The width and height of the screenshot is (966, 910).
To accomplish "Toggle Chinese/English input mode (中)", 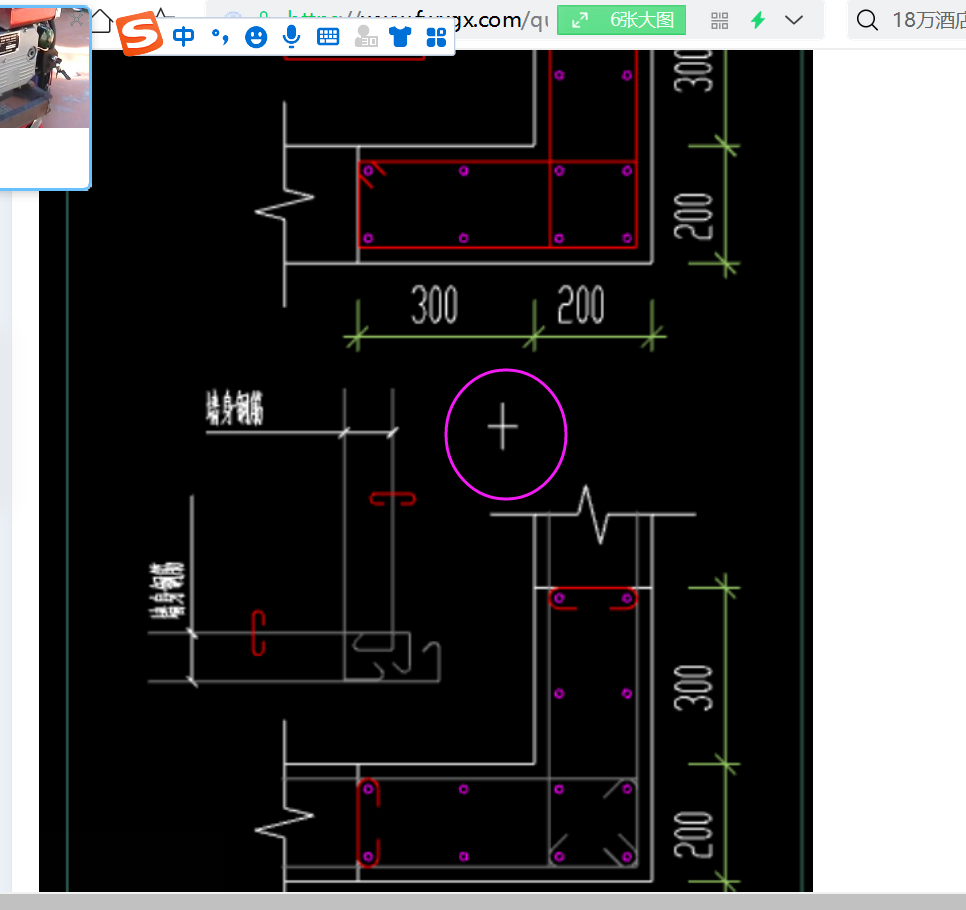I will (x=184, y=37).
